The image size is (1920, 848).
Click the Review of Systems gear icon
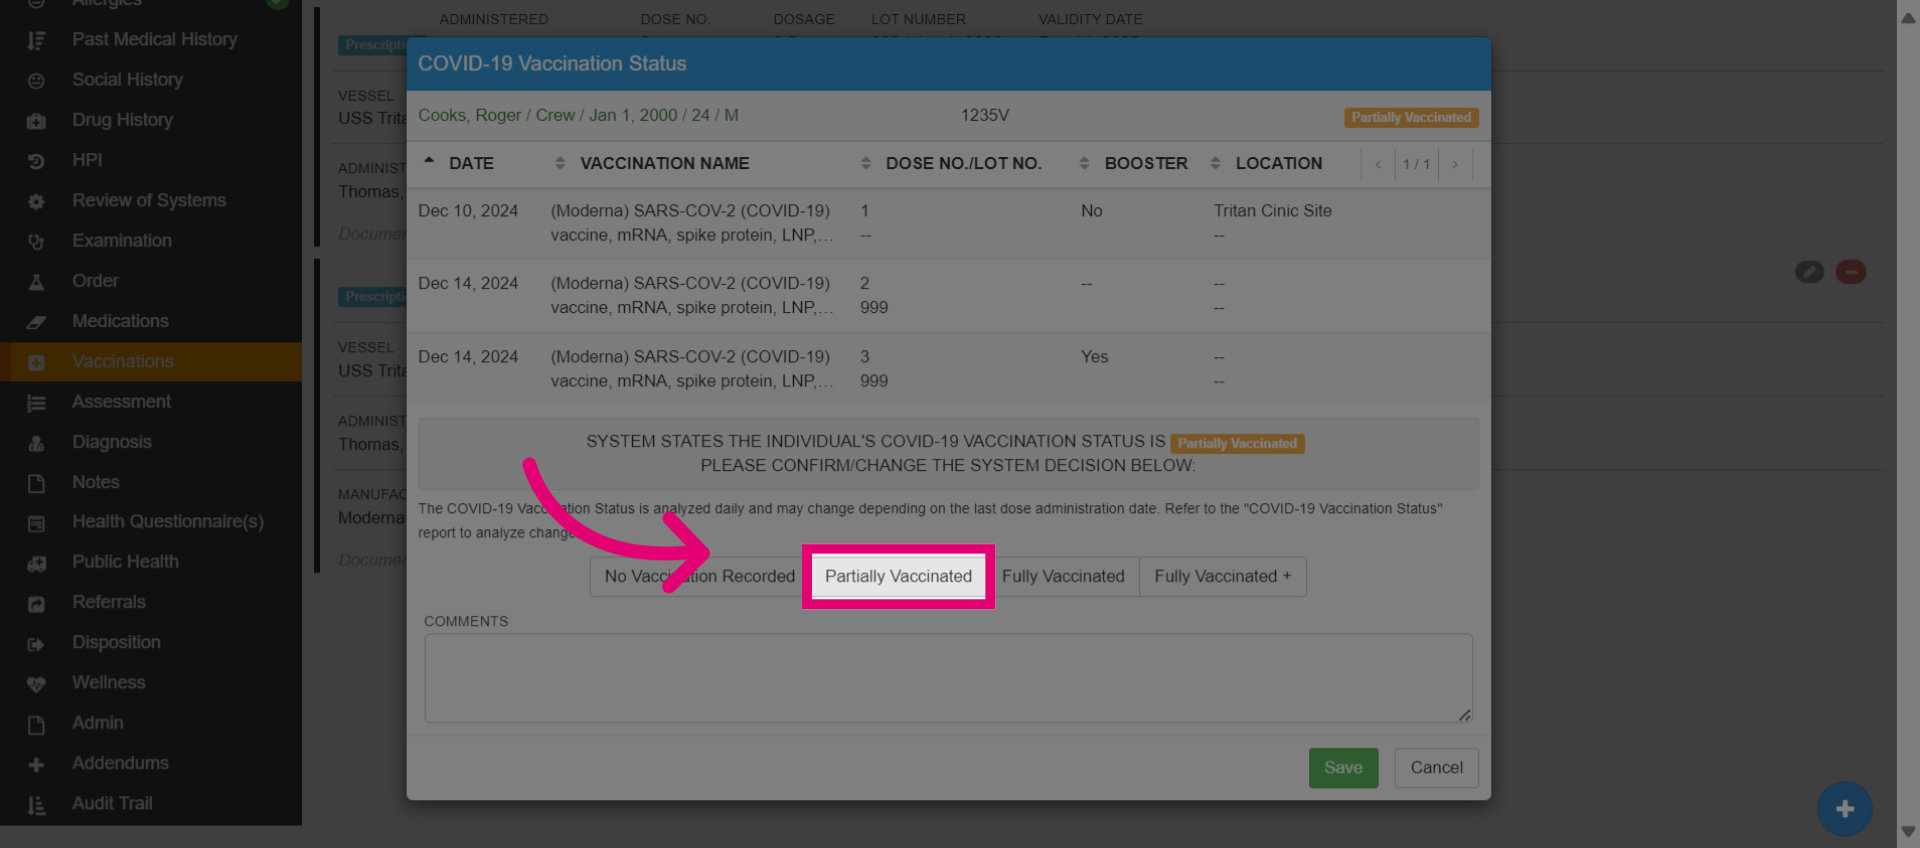[36, 201]
